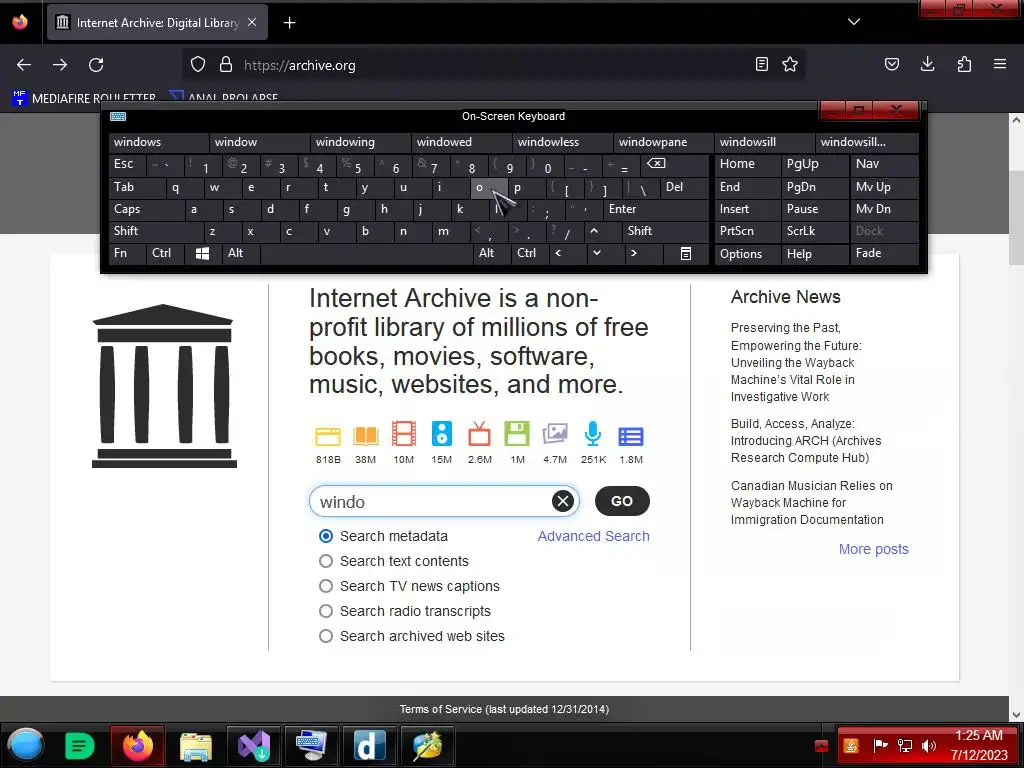Open the TV icon labeled 2.6M

coord(479,434)
